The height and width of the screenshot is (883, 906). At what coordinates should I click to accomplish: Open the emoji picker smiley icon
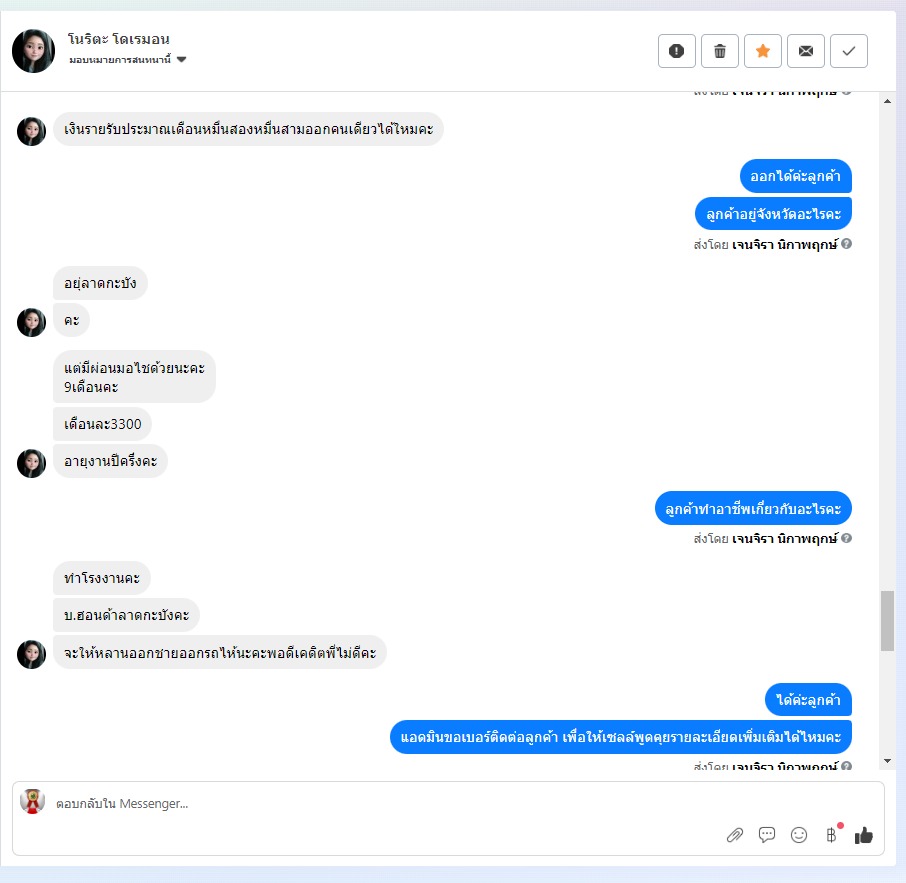(x=799, y=835)
